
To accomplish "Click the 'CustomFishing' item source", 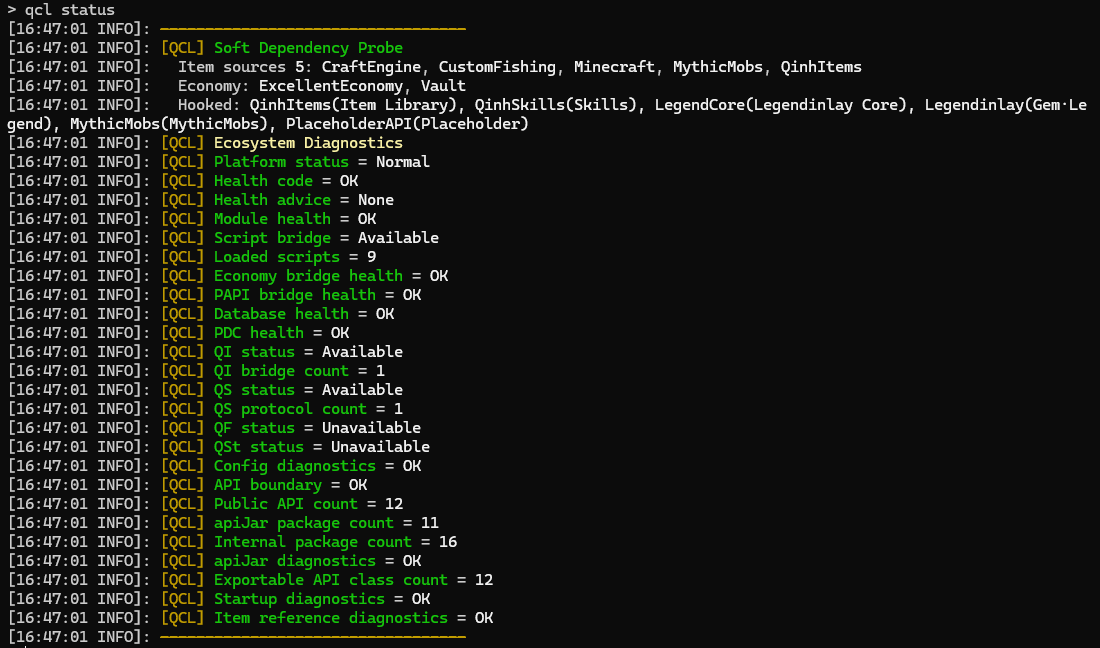I will (497, 67).
